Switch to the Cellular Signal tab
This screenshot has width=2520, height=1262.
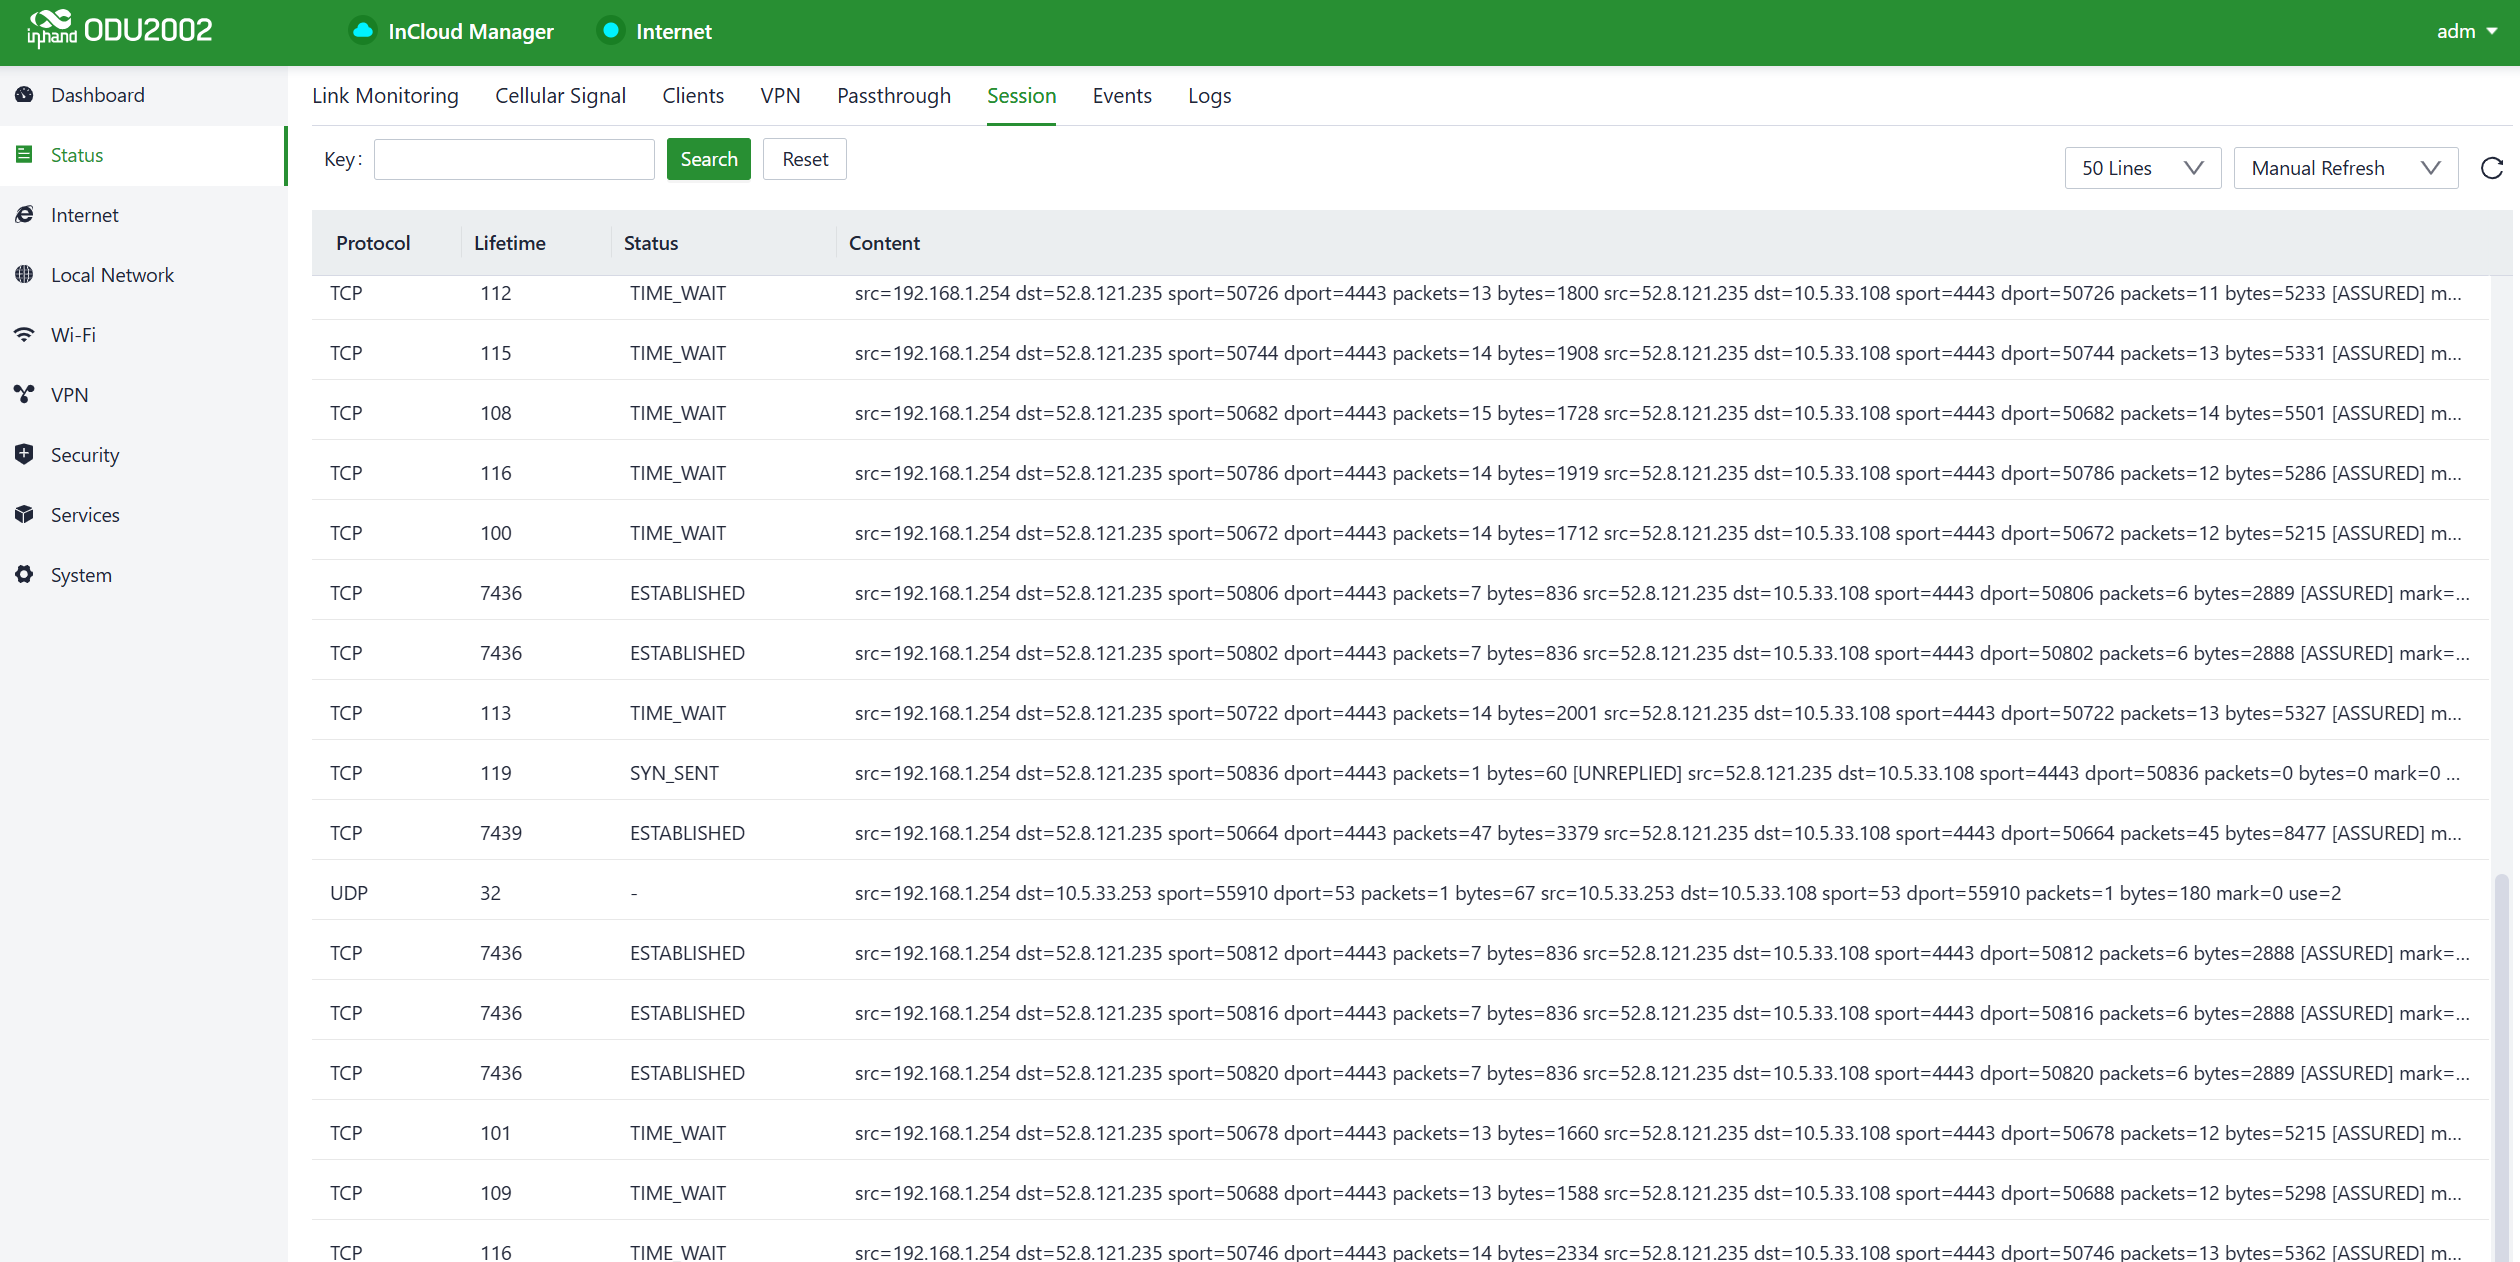(x=560, y=96)
